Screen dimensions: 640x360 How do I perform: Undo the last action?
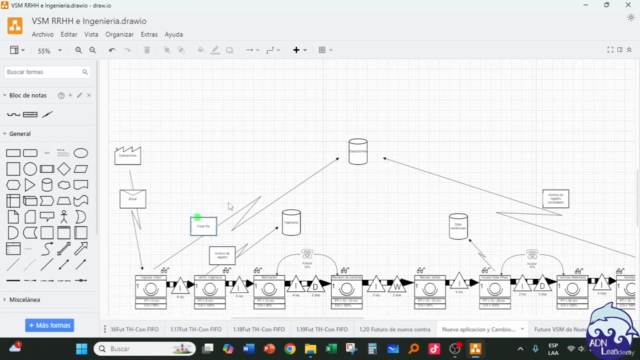tap(112, 50)
